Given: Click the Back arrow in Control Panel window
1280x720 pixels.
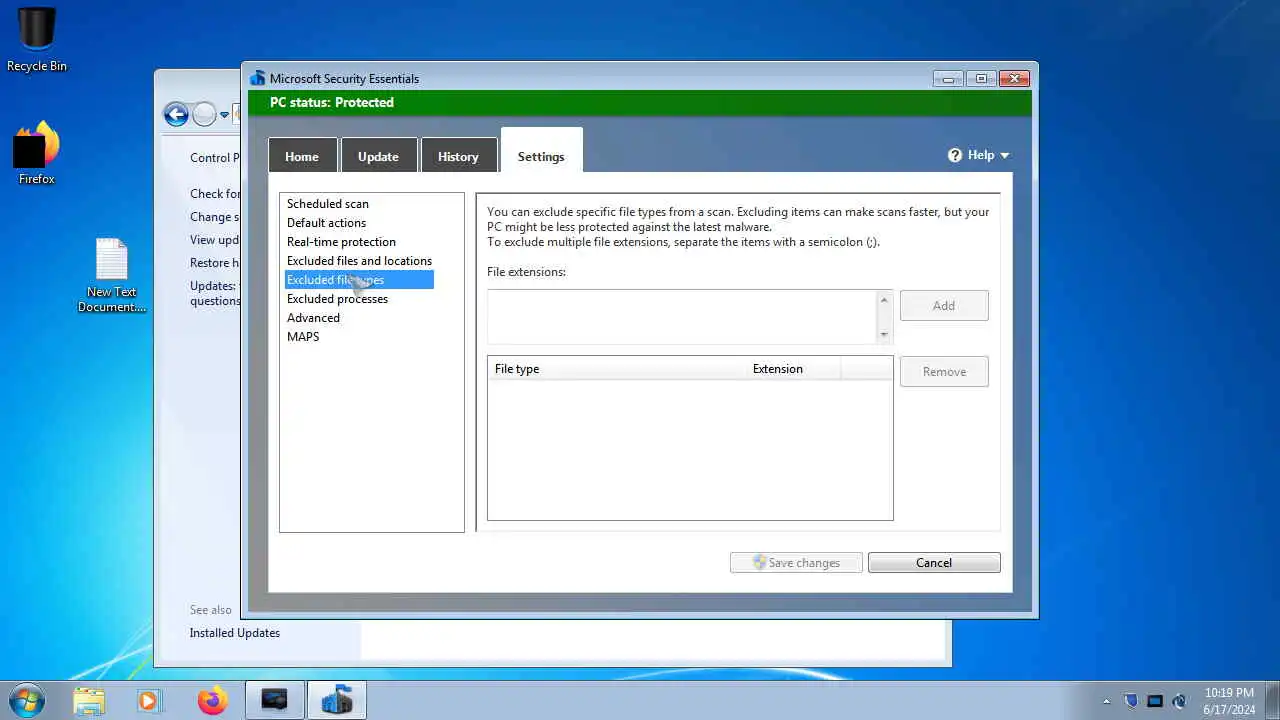Looking at the screenshot, I should (176, 114).
